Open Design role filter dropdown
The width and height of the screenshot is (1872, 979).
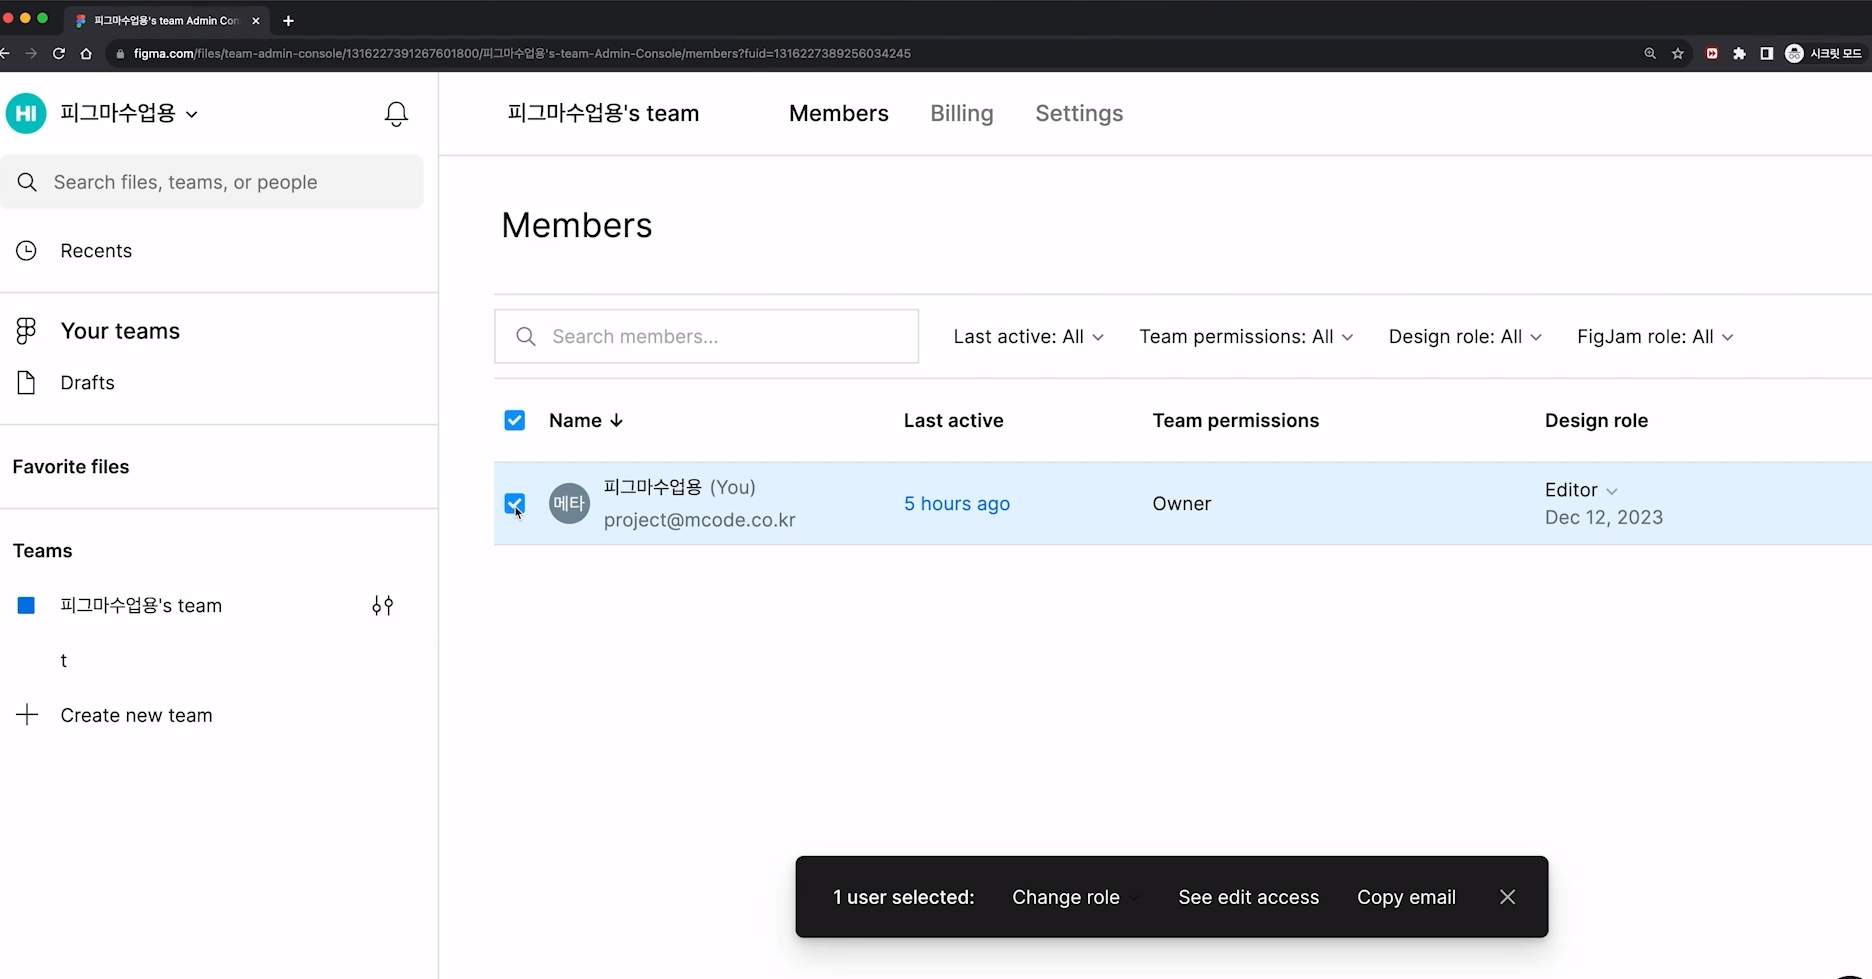pyautogui.click(x=1465, y=337)
